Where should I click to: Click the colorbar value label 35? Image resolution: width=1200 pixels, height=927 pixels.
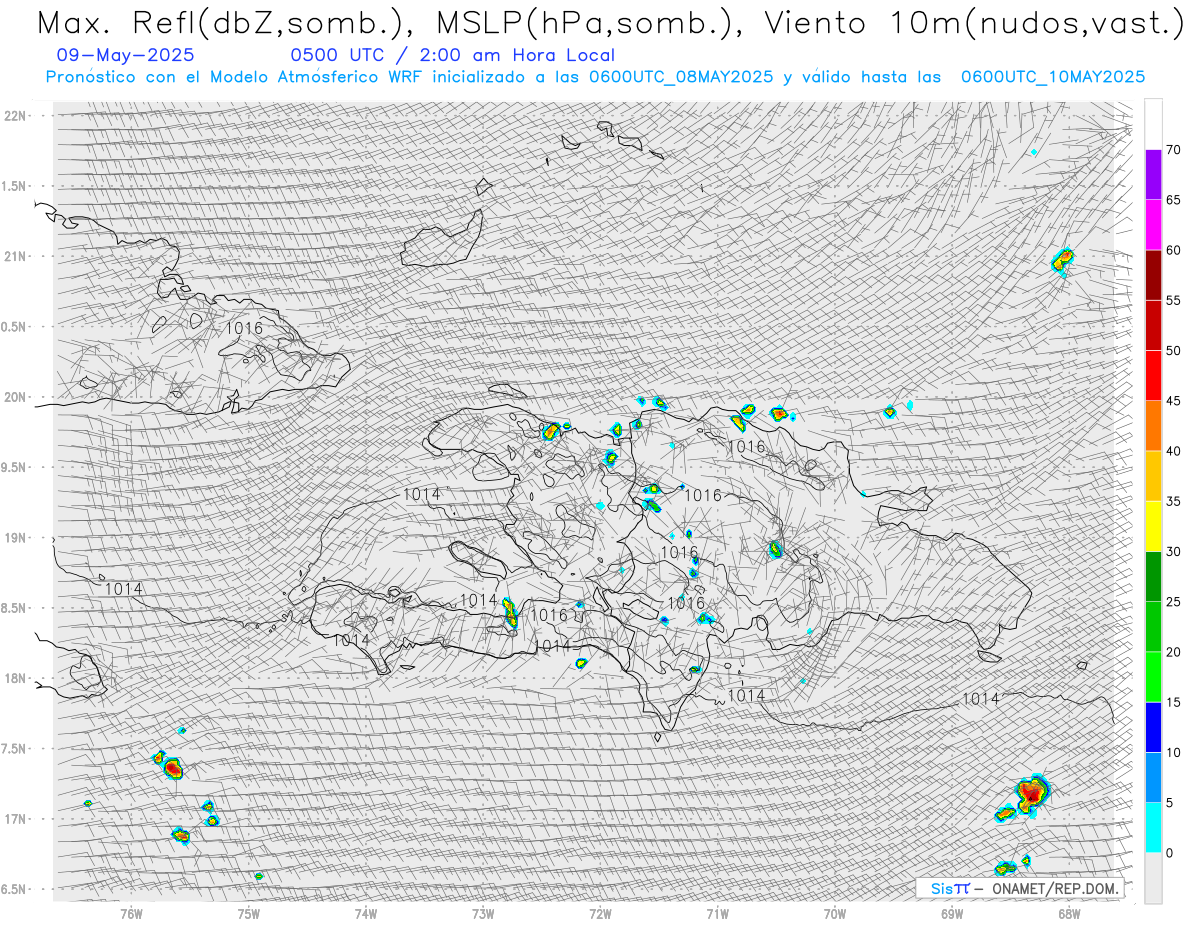[1173, 501]
